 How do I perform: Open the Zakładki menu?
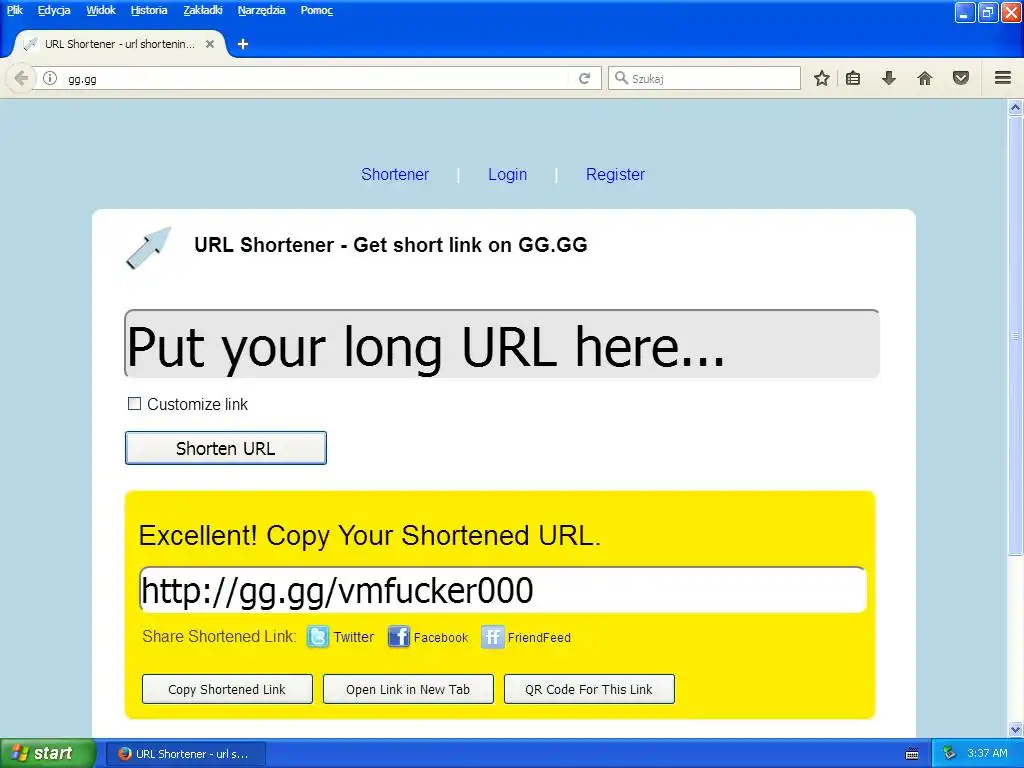(202, 10)
